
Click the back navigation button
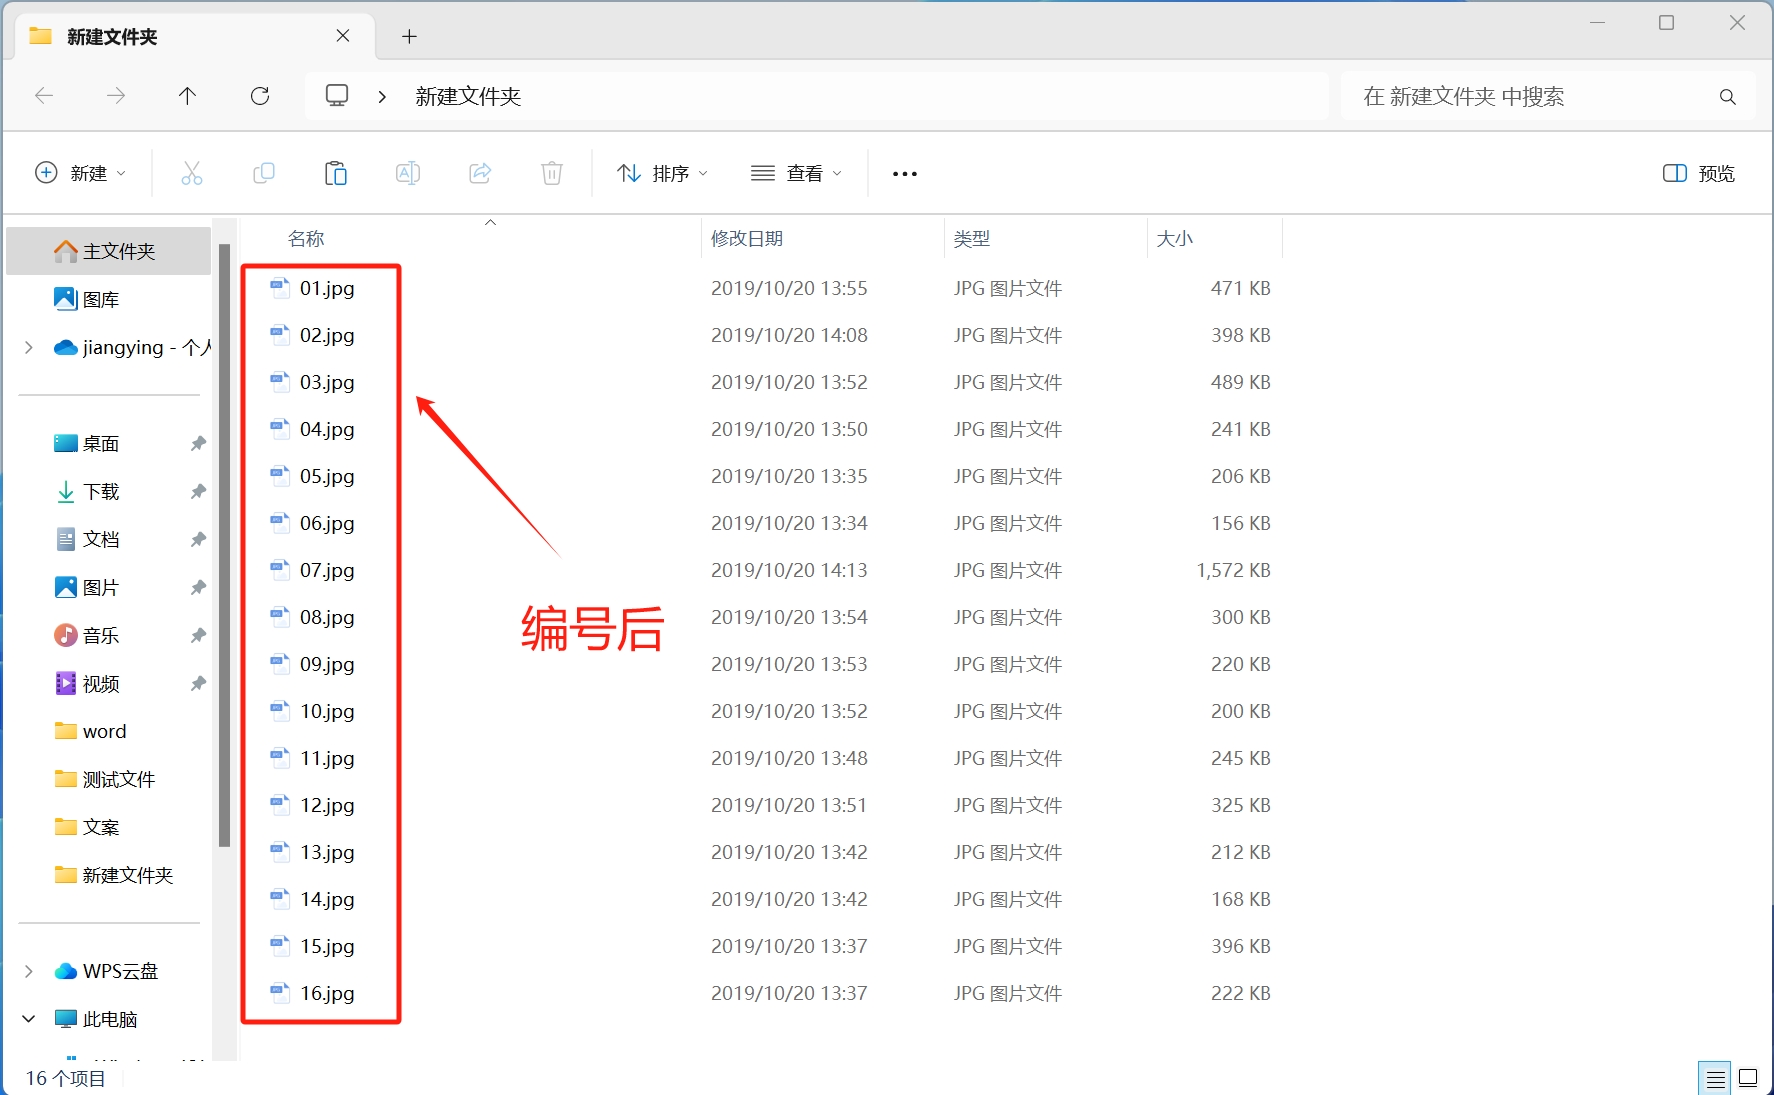(44, 96)
